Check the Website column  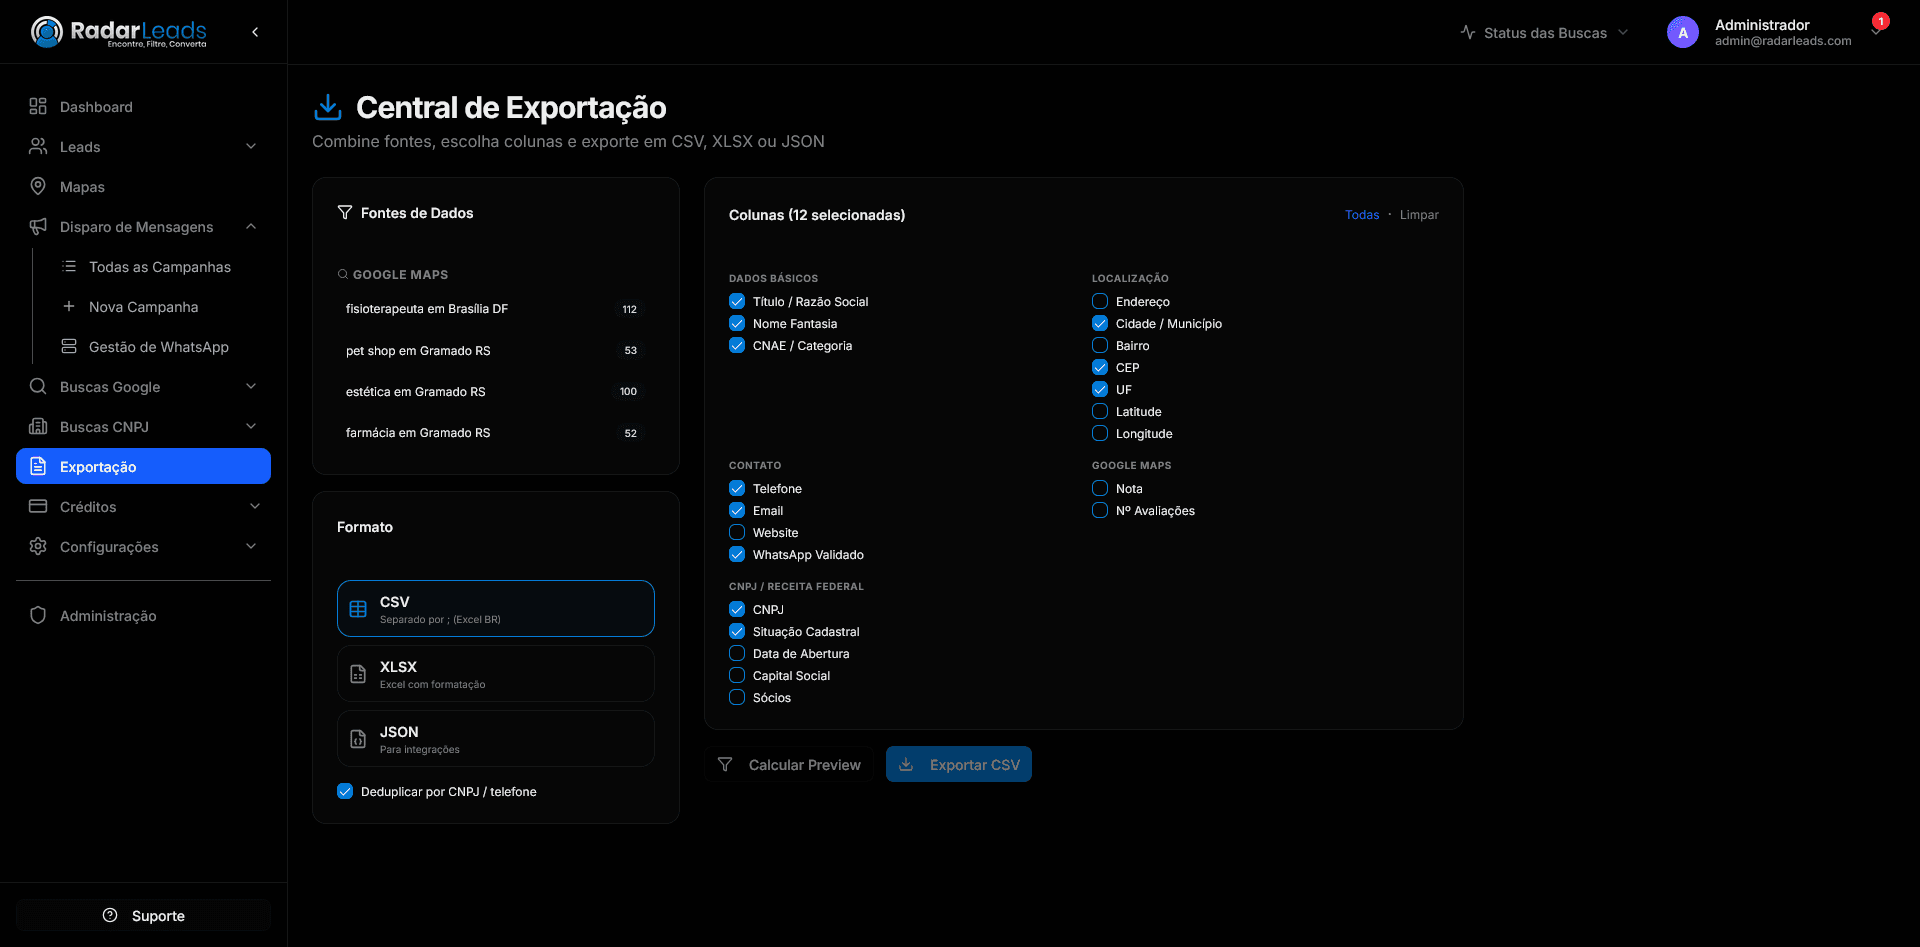click(x=737, y=532)
